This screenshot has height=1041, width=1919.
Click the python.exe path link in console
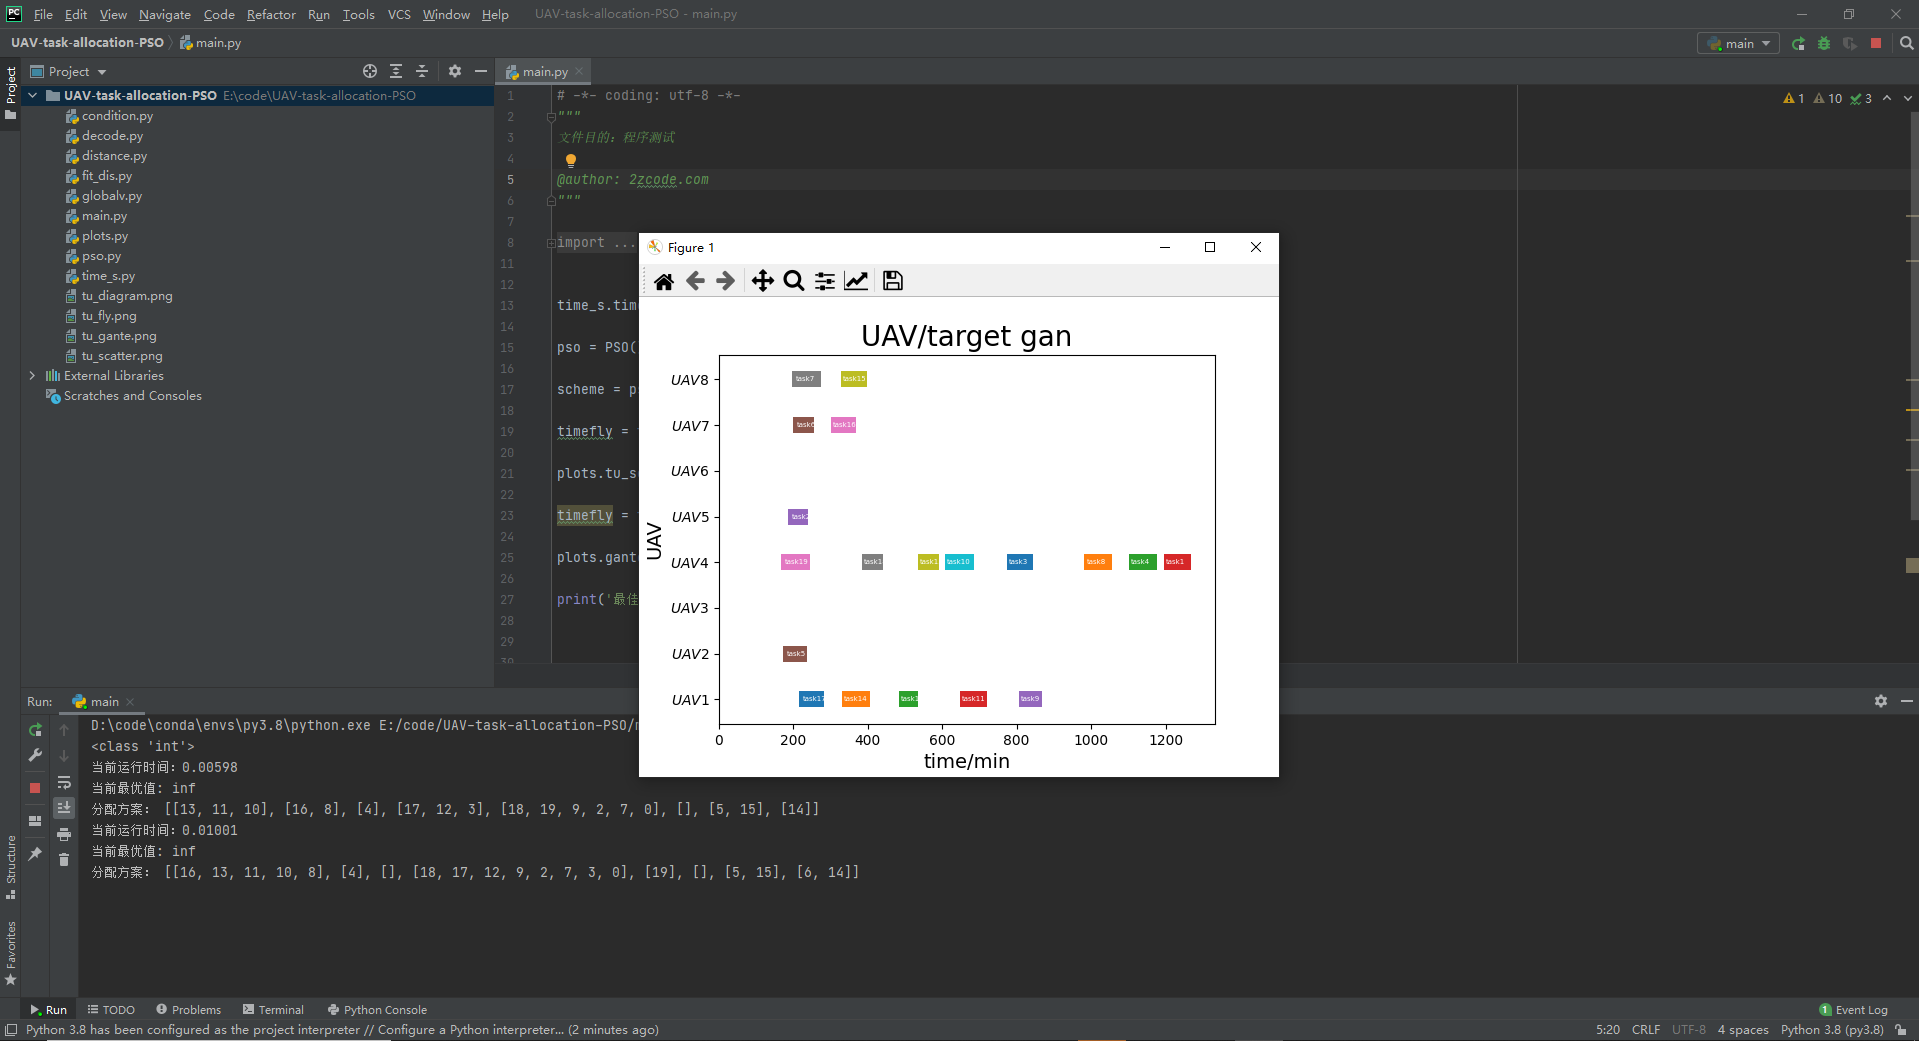click(x=231, y=726)
